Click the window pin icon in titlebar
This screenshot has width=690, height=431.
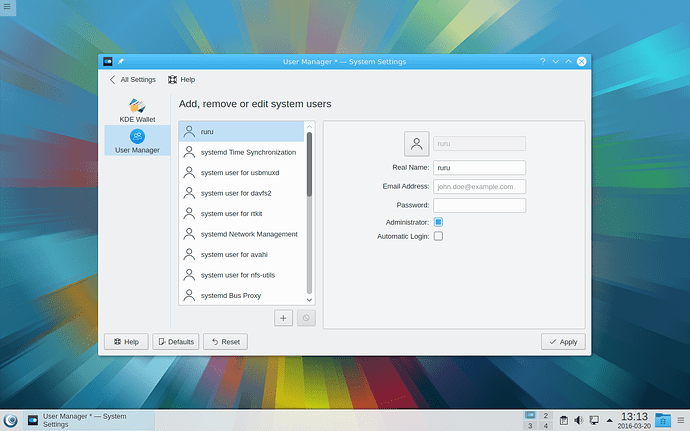(121, 62)
